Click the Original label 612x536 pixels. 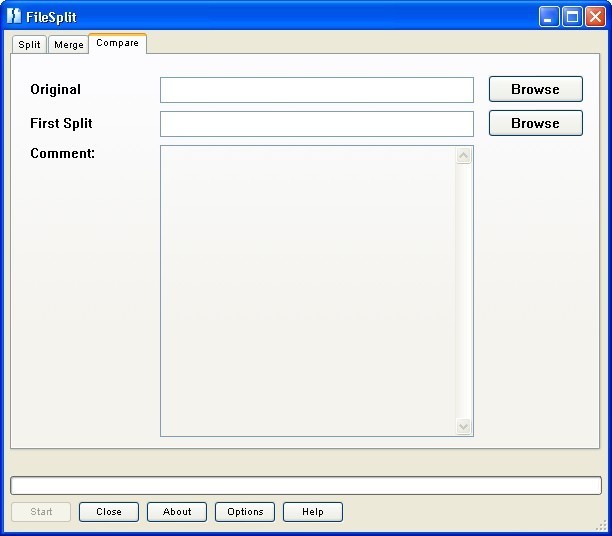pos(55,89)
